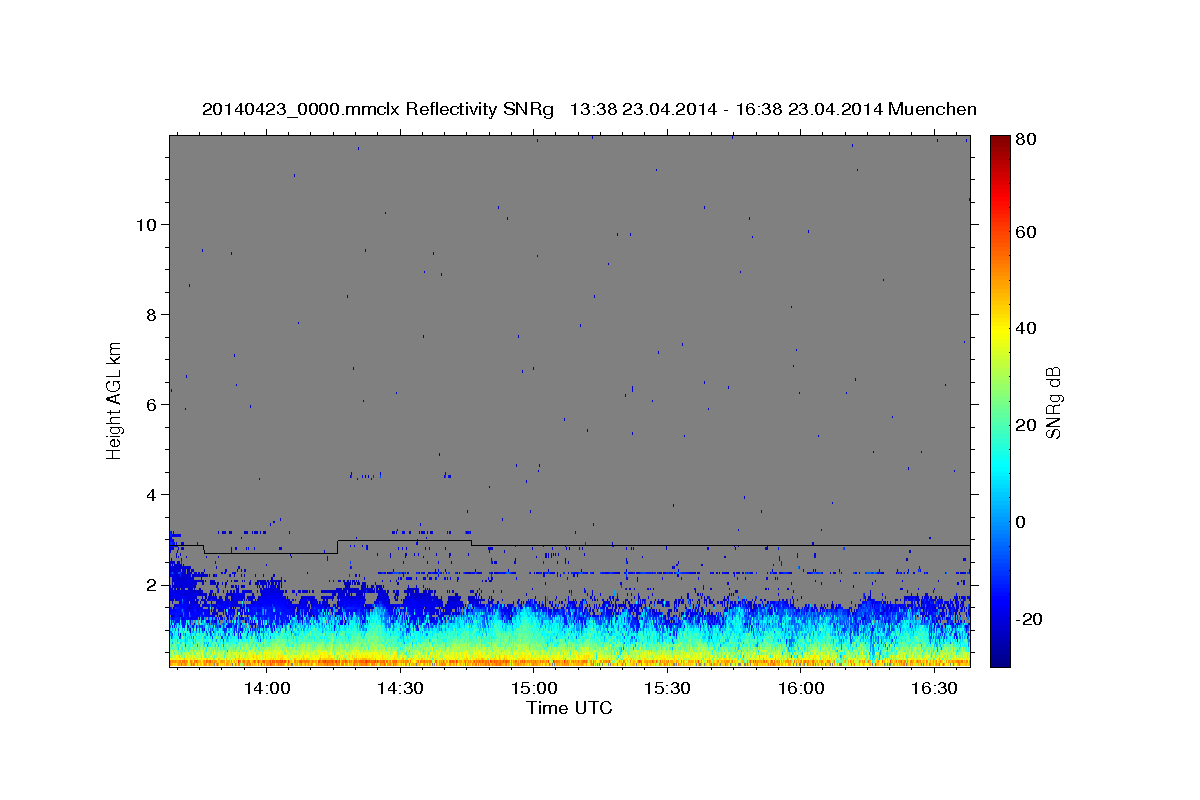Click the 'Time UTC' axis label
The height and width of the screenshot is (800, 1200).
569,708
